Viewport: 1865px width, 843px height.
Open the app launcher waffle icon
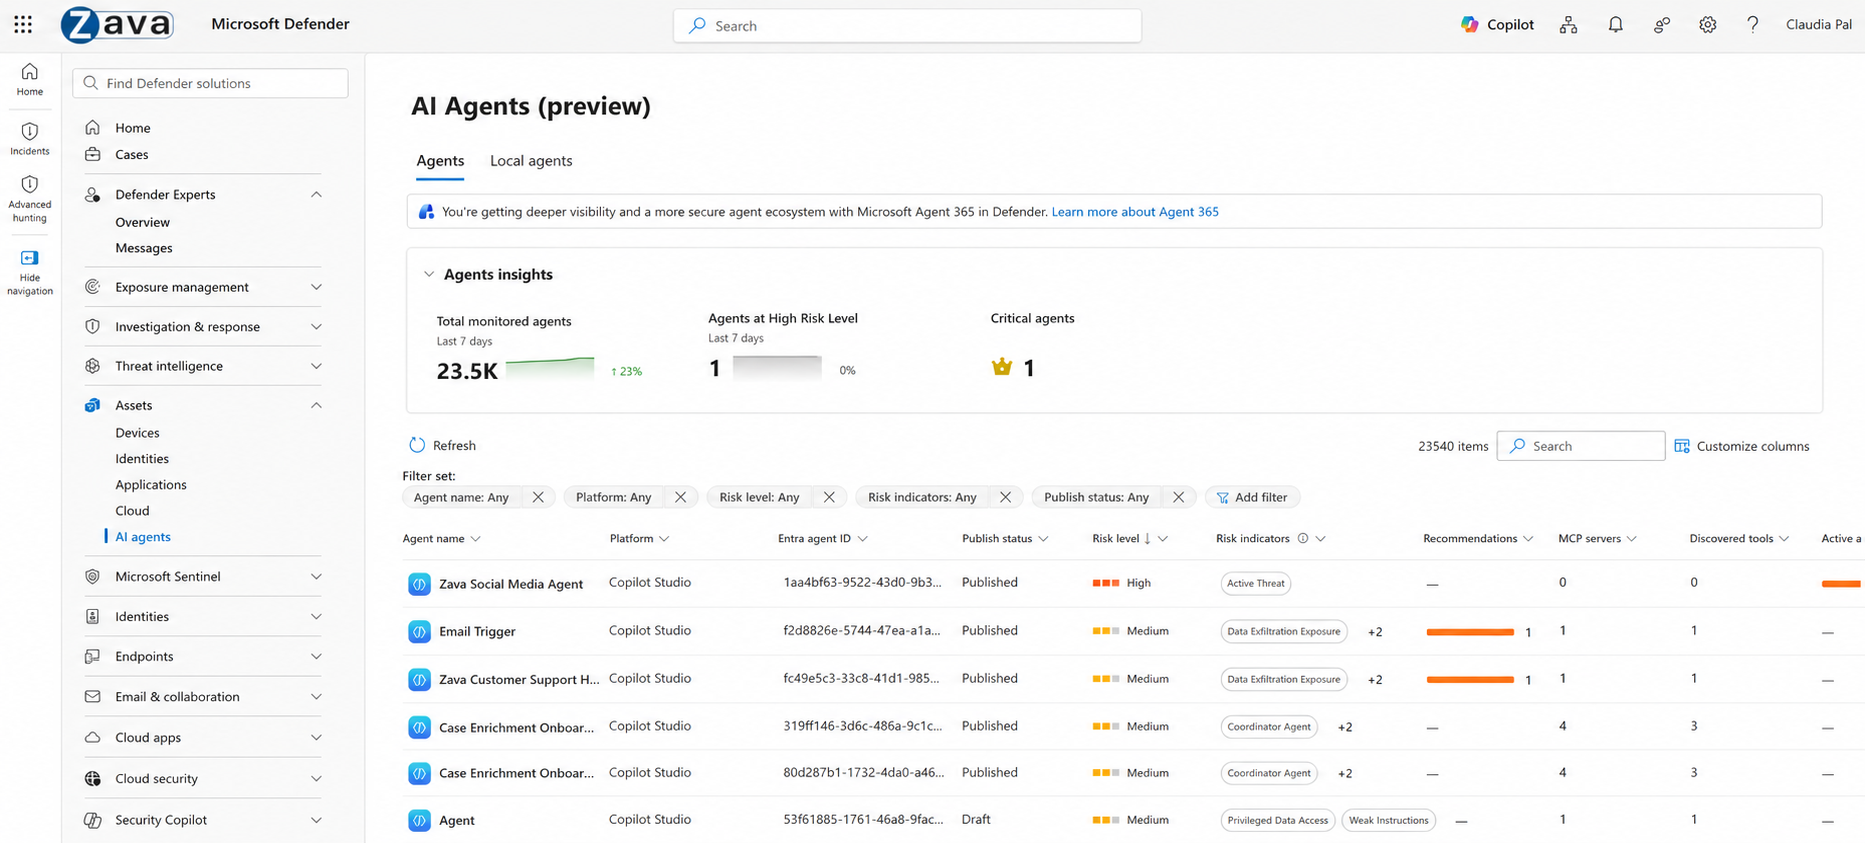(23, 25)
